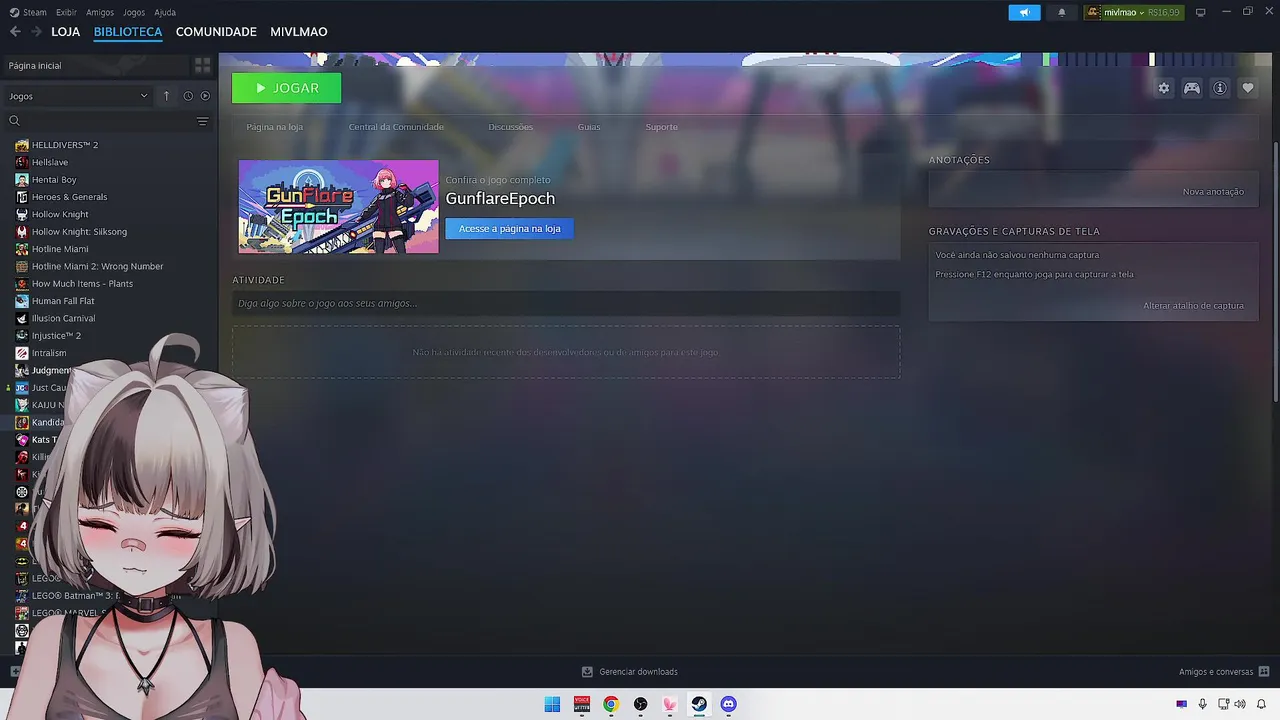Open Google Chrome from taskbar

click(611, 704)
